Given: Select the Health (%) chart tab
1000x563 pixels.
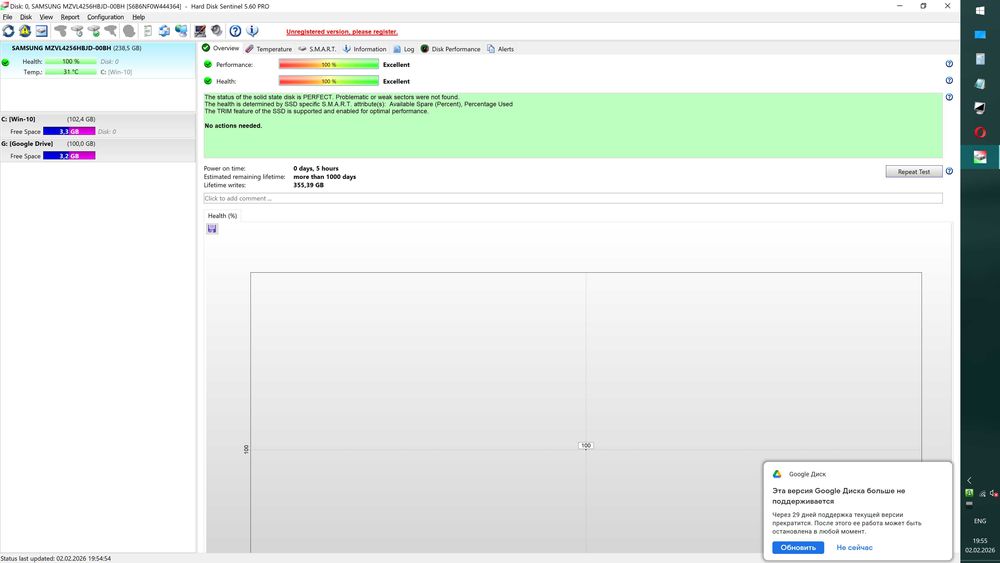Looking at the screenshot, I should 222,216.
